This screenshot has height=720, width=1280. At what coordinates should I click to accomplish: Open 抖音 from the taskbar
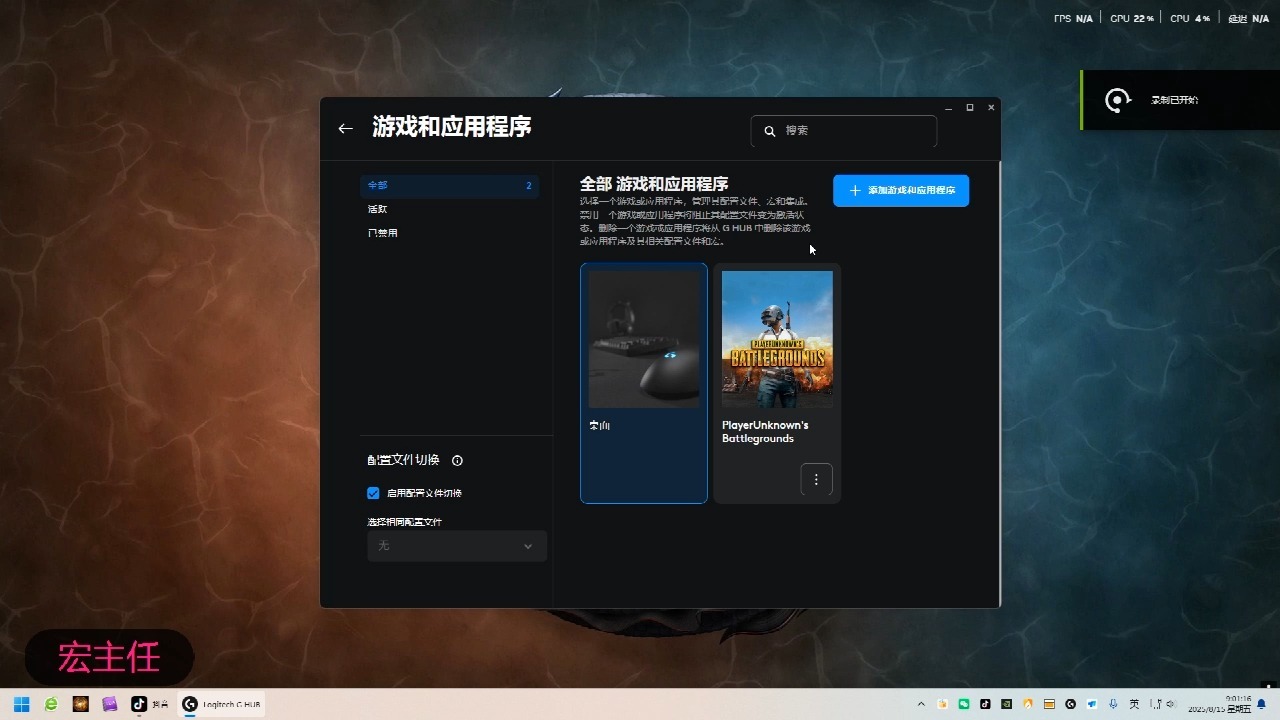click(139, 703)
